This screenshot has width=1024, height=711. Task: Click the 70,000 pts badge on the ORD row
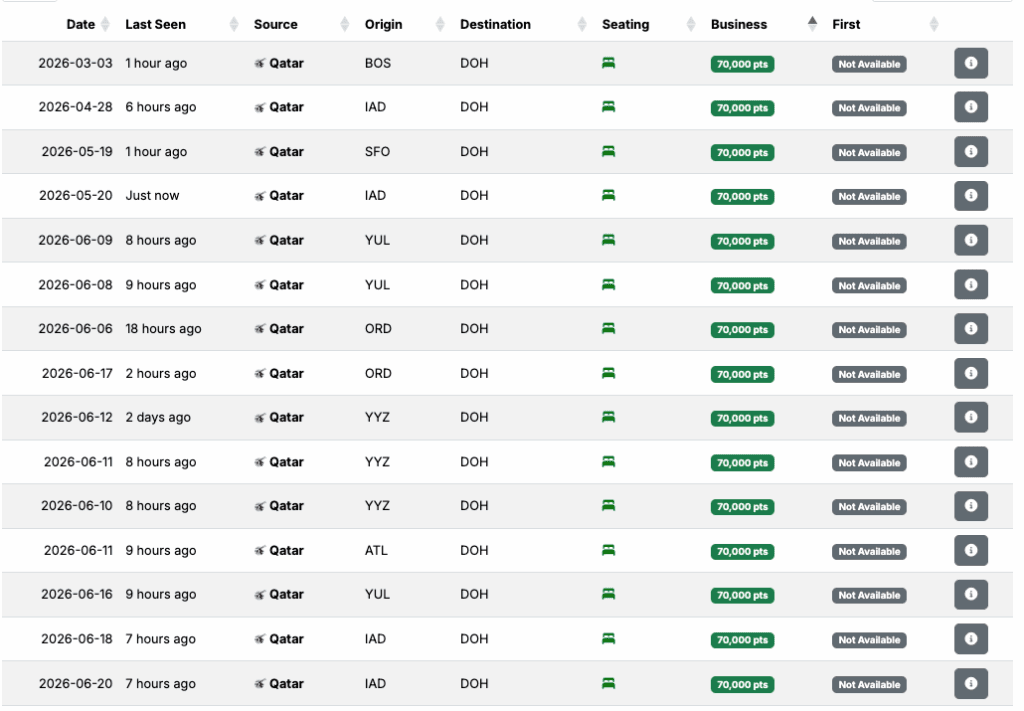tap(743, 329)
